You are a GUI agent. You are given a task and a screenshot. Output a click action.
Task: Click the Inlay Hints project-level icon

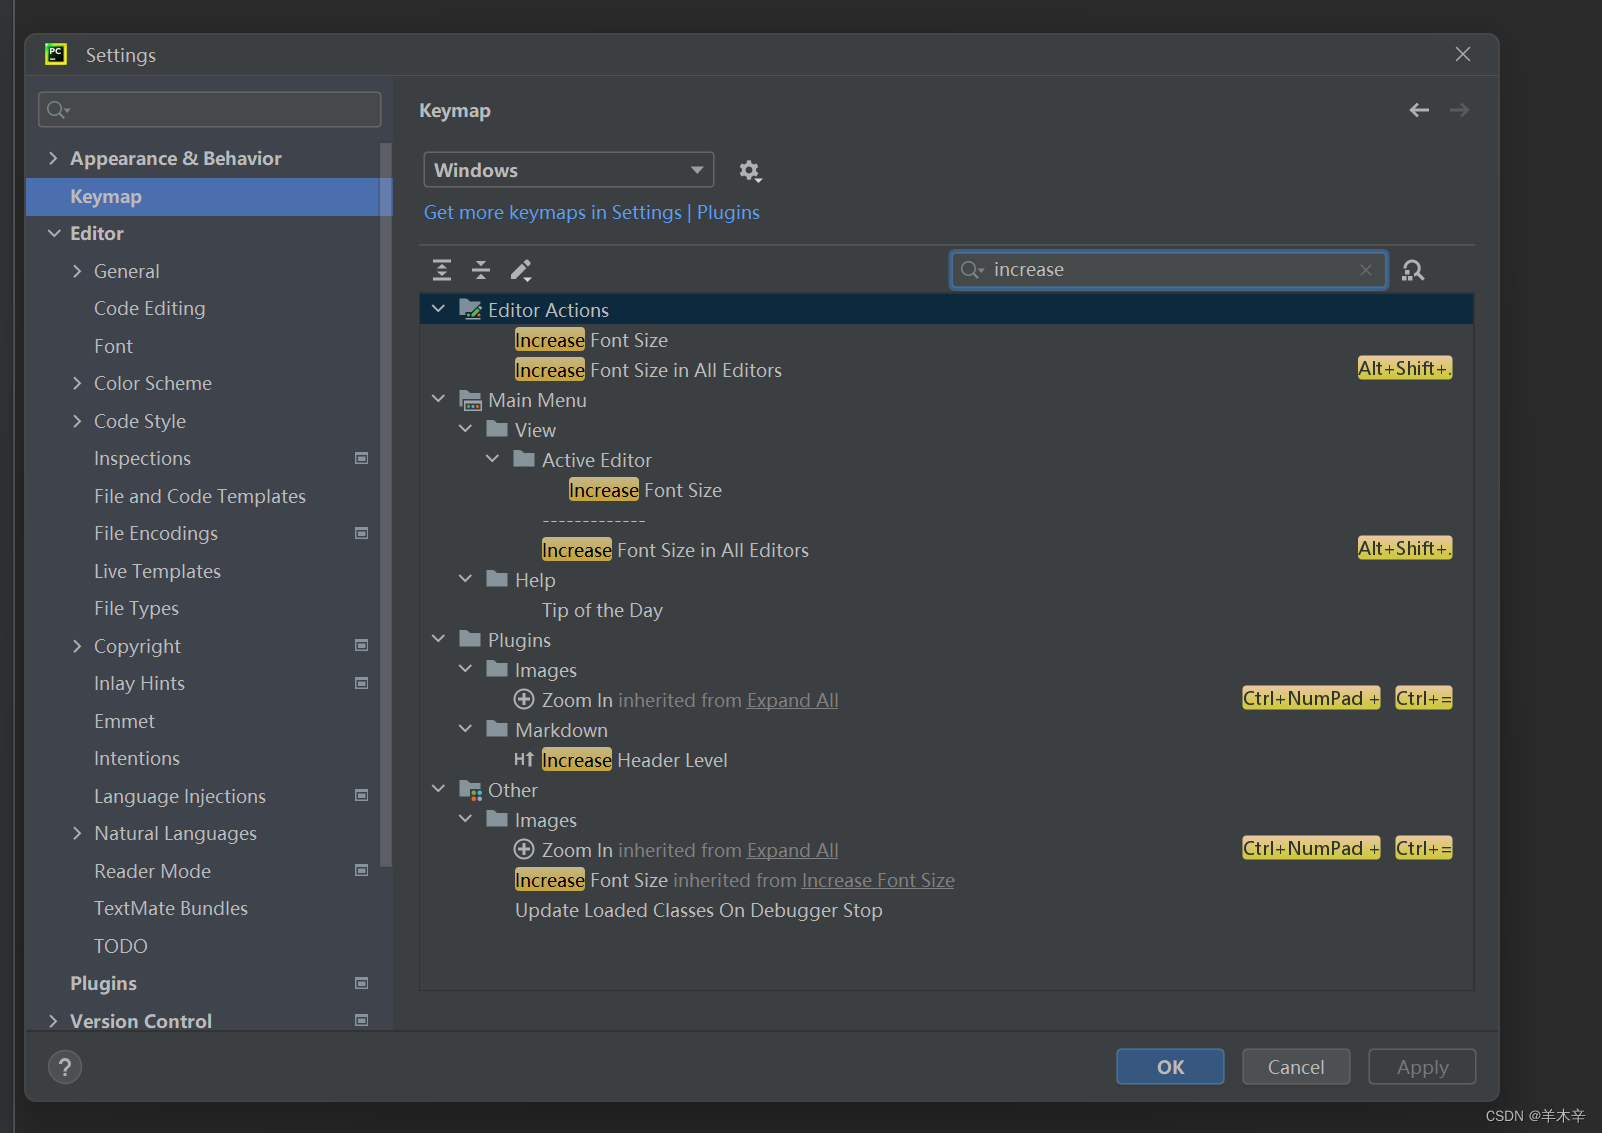point(362,683)
